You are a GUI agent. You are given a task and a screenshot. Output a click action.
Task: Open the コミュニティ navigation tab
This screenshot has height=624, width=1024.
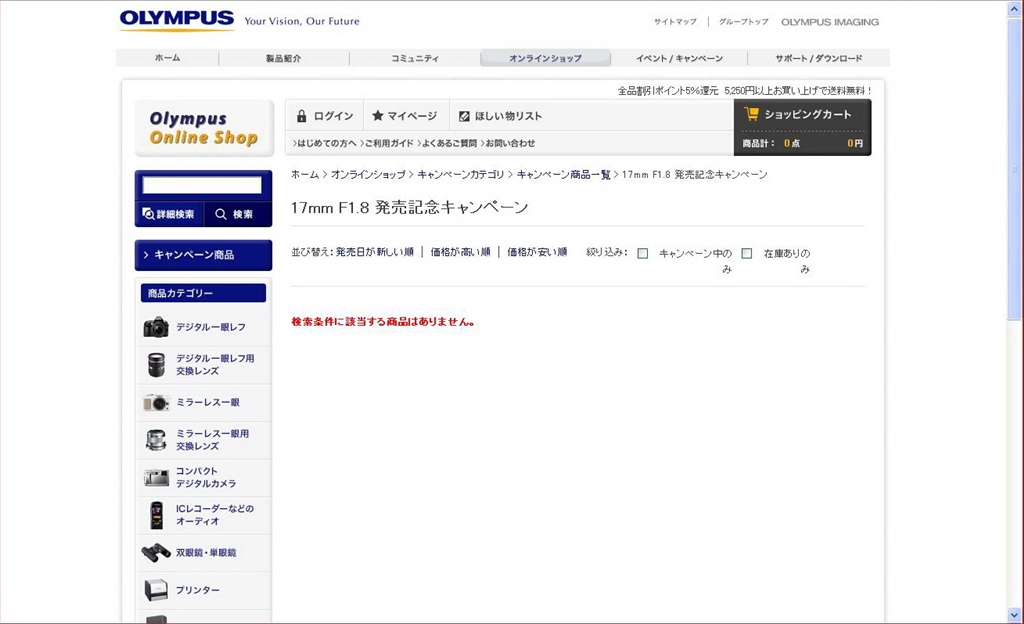tap(415, 58)
